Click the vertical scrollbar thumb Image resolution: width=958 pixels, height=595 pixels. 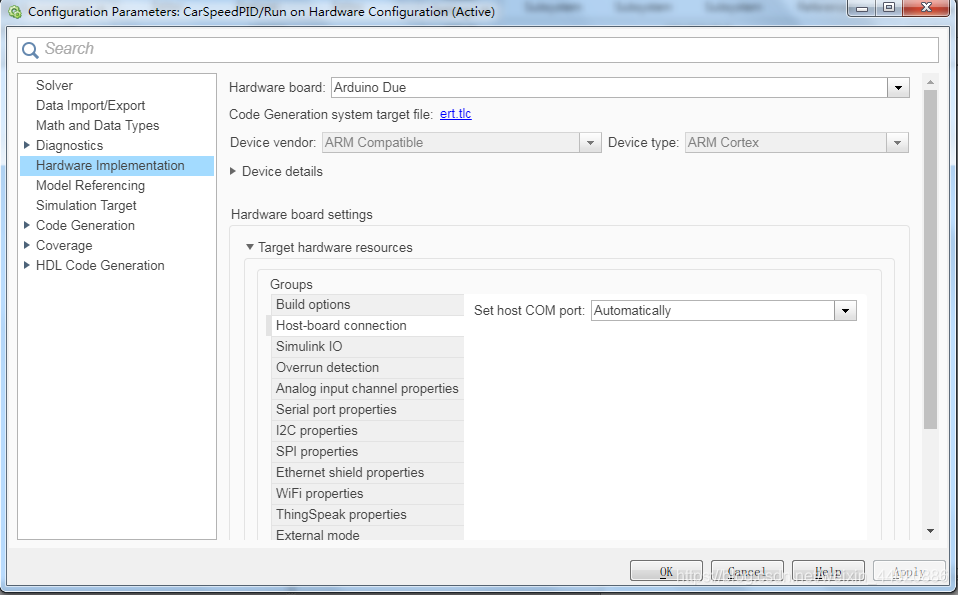point(930,260)
